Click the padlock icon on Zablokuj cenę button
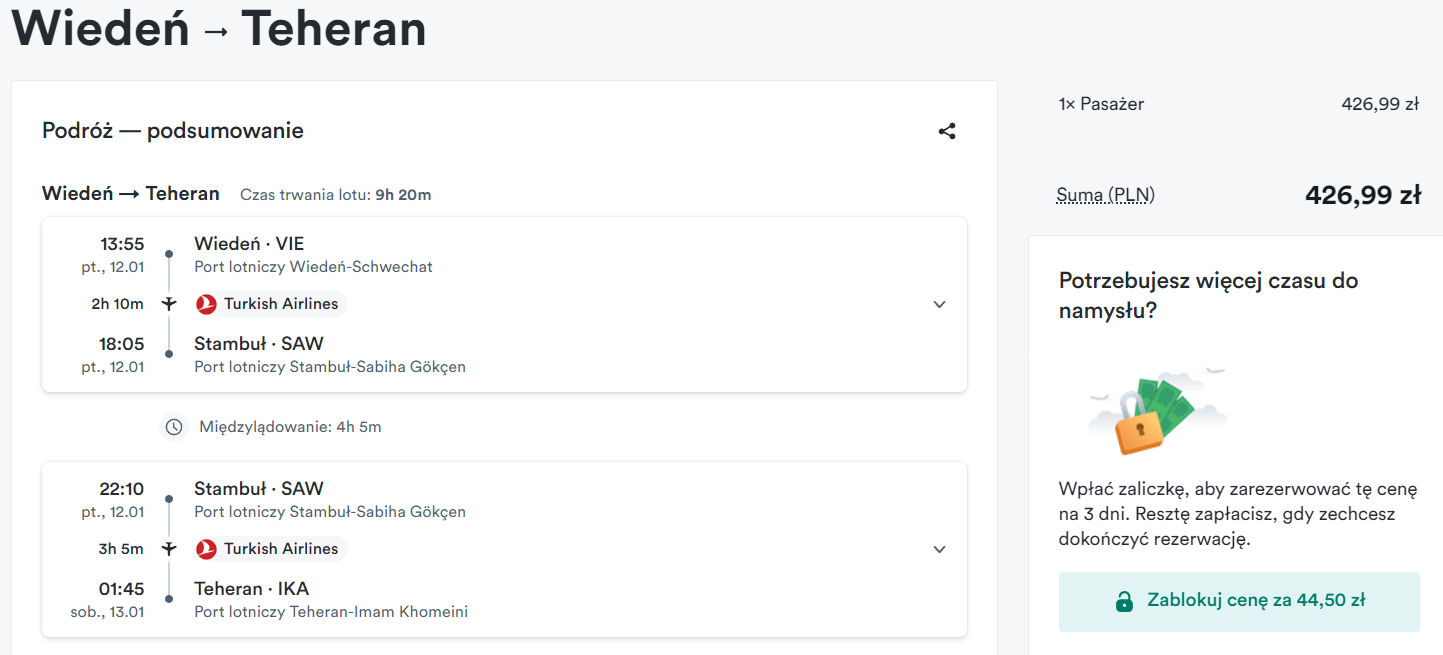Image resolution: width=1443 pixels, height=655 pixels. pyautogui.click(x=1124, y=602)
